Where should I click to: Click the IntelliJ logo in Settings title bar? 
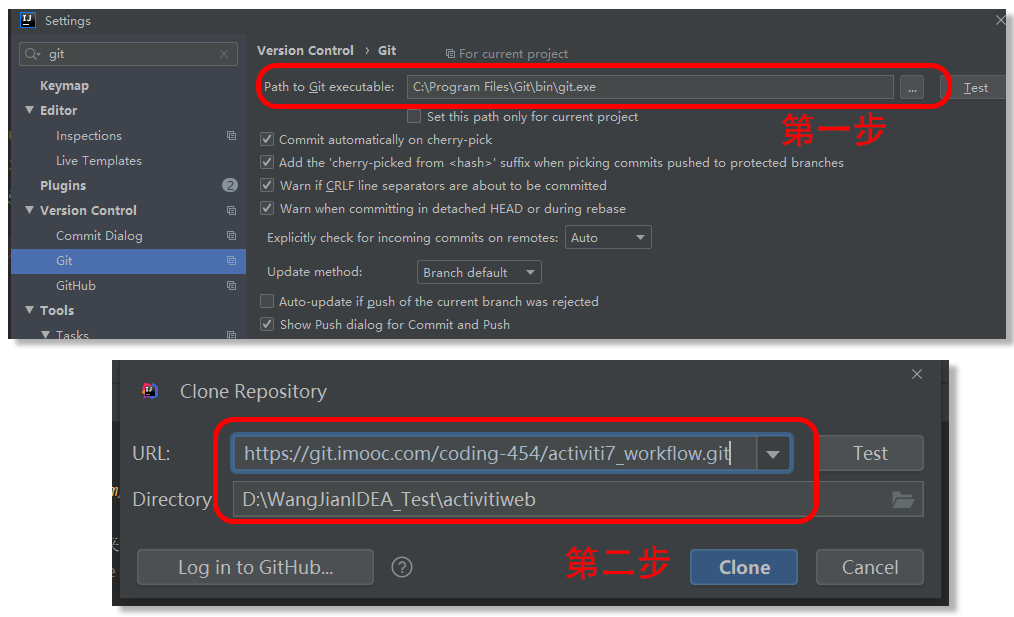pos(28,20)
